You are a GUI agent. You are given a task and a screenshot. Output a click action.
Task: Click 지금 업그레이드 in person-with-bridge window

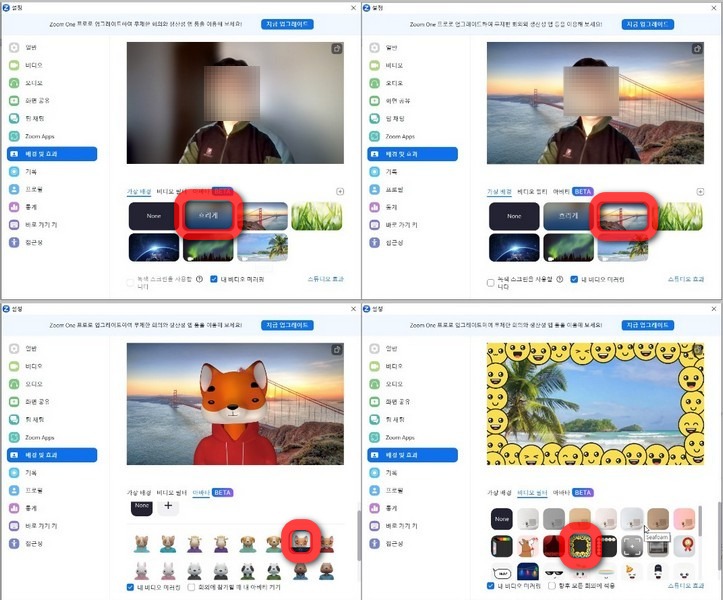tap(647, 24)
